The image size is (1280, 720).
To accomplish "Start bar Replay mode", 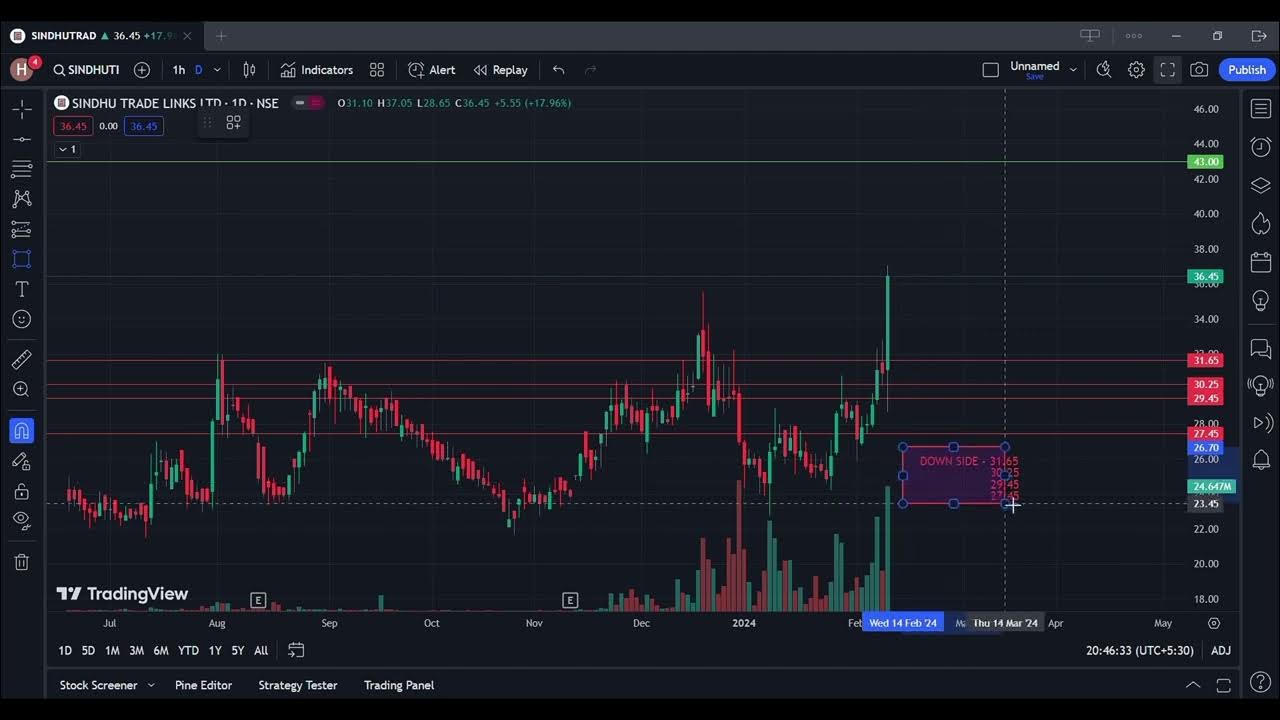I will click(x=500, y=70).
